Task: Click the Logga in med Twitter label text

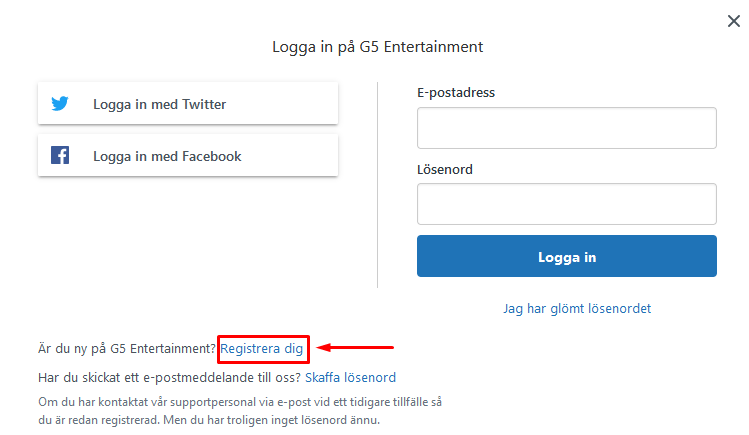Action: pos(160,105)
